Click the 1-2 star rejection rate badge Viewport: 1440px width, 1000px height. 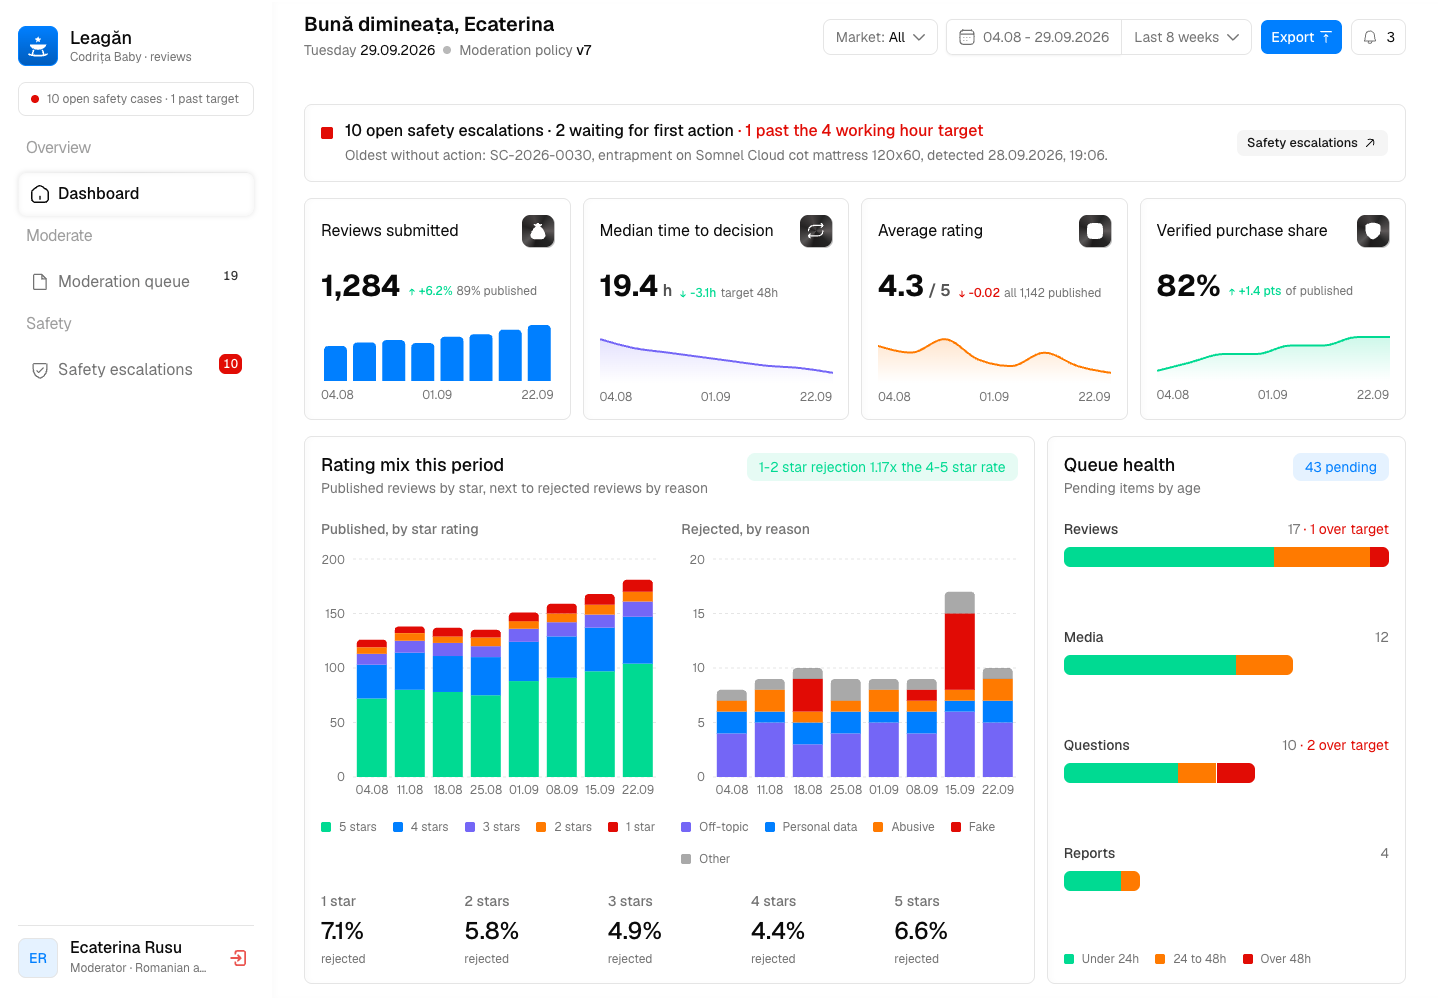[x=882, y=467]
